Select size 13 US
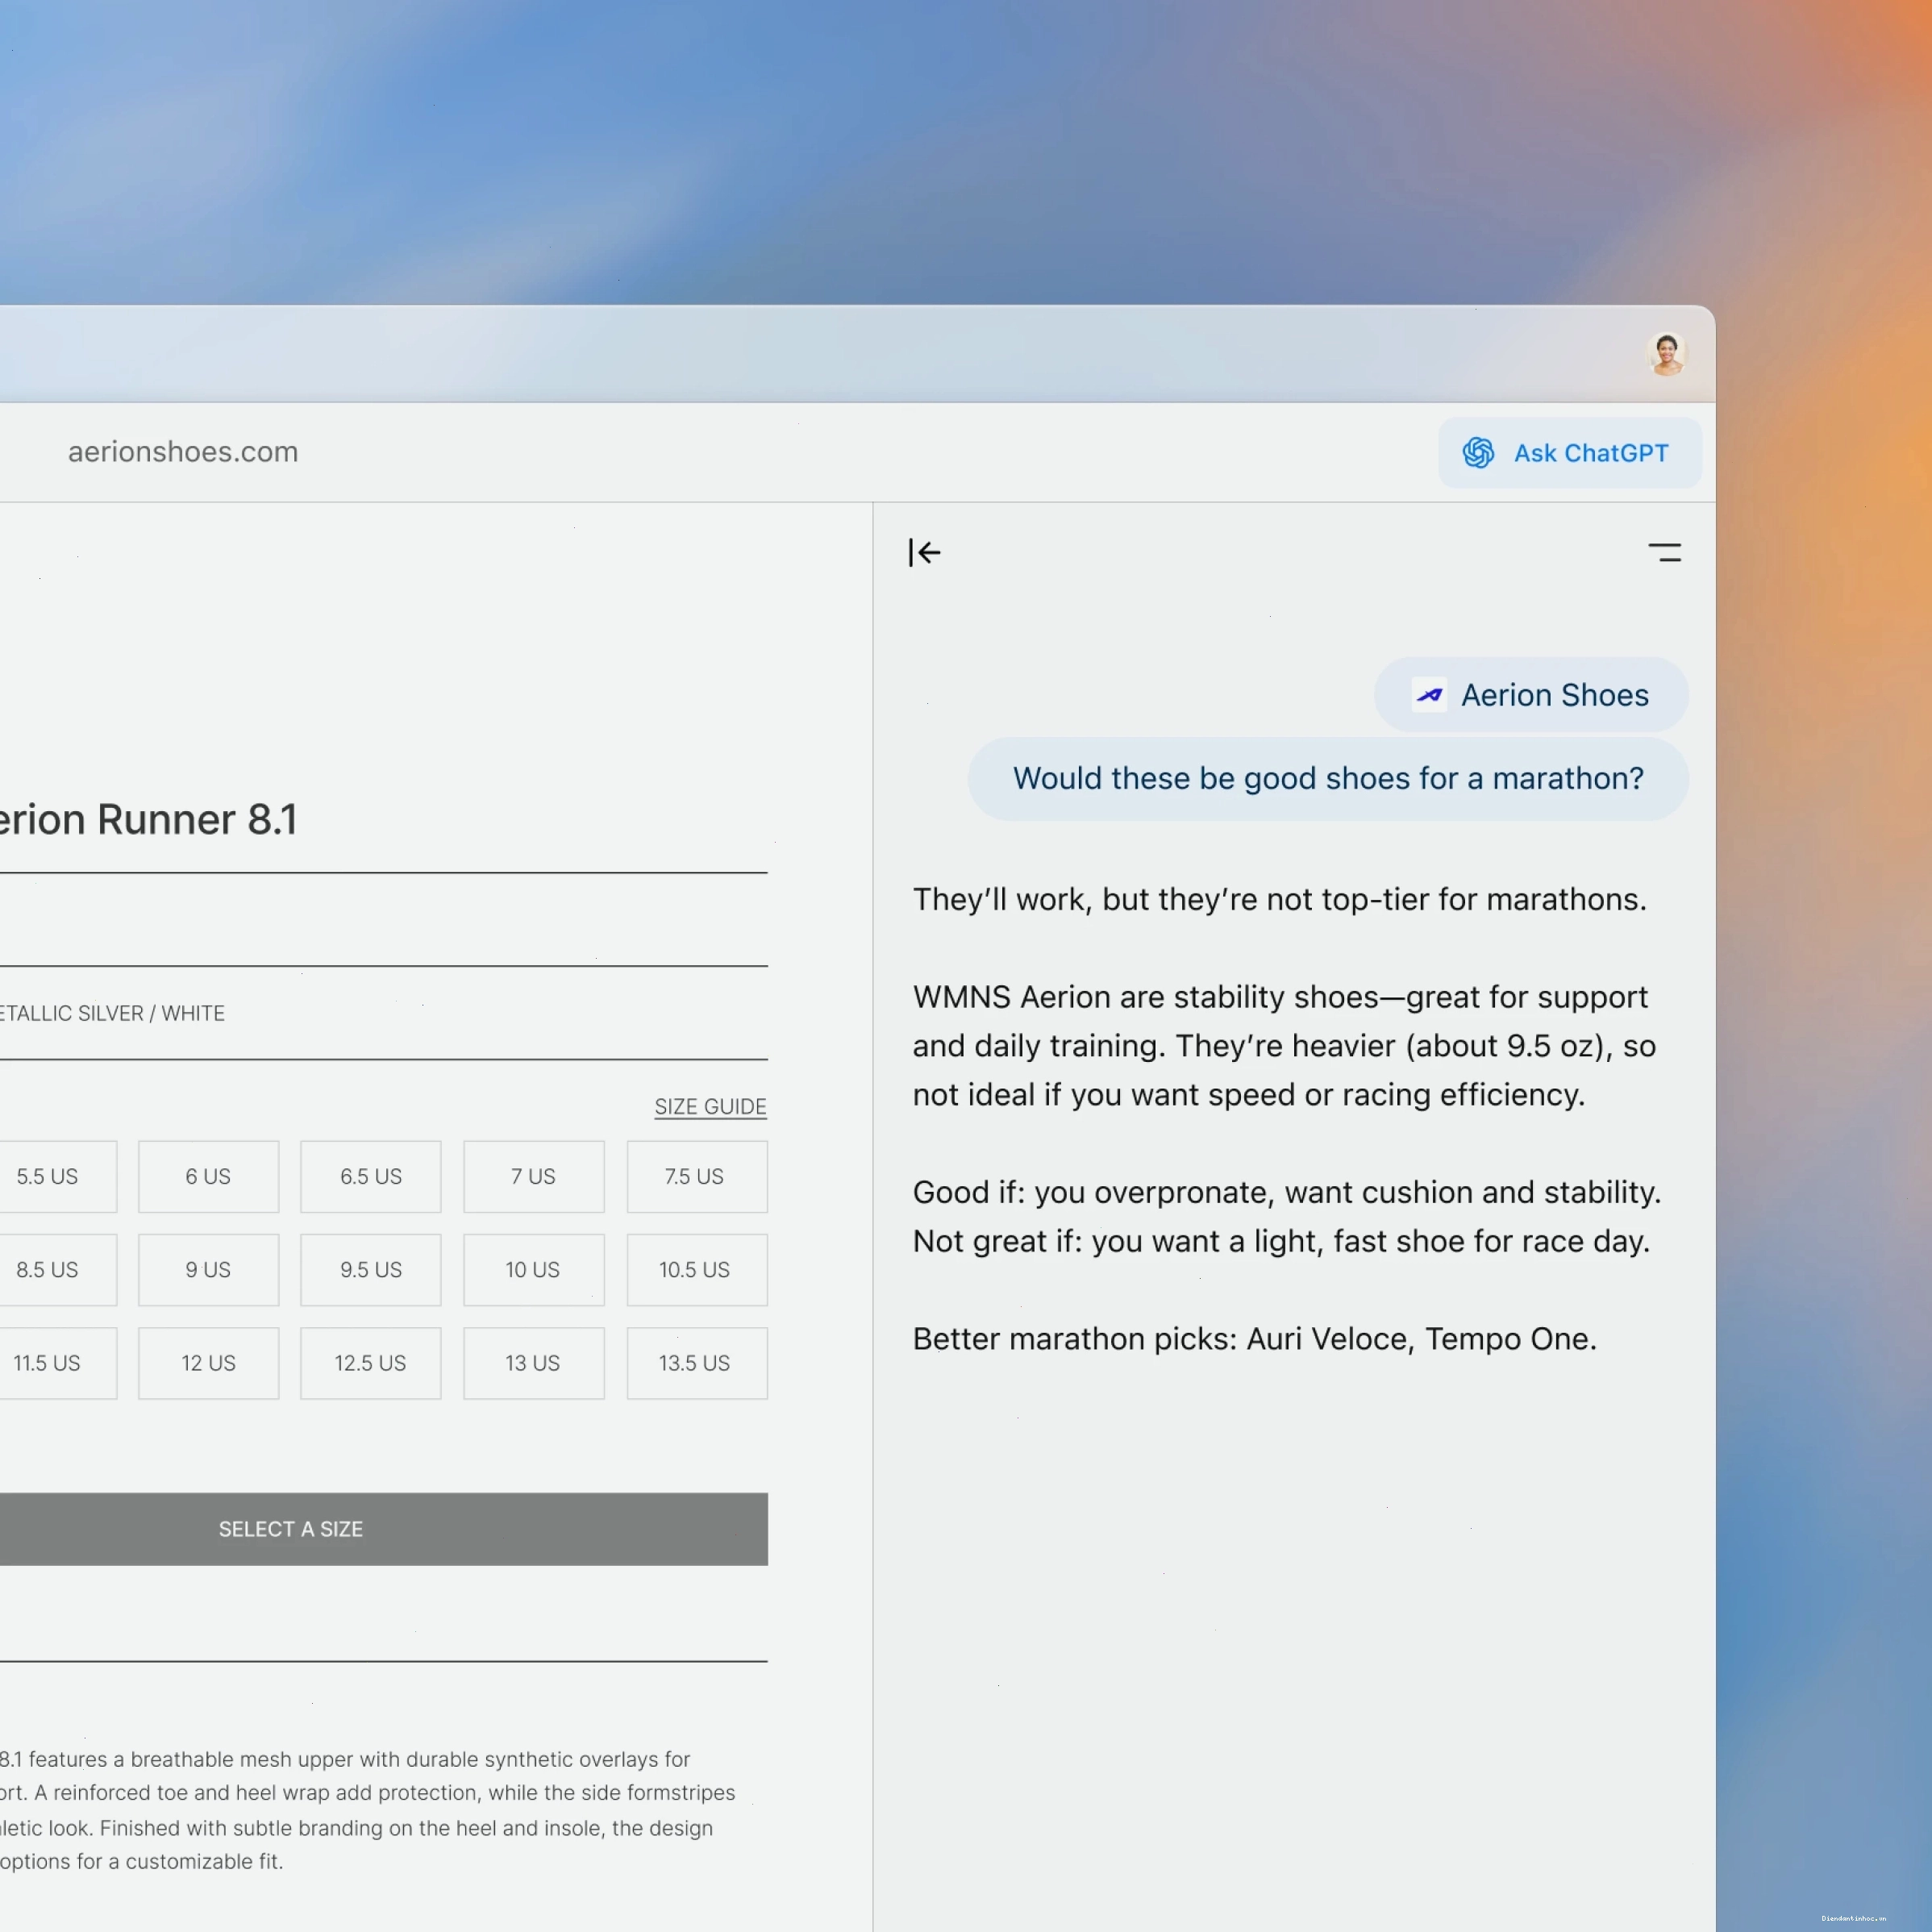The image size is (1932, 1932). (x=533, y=1363)
